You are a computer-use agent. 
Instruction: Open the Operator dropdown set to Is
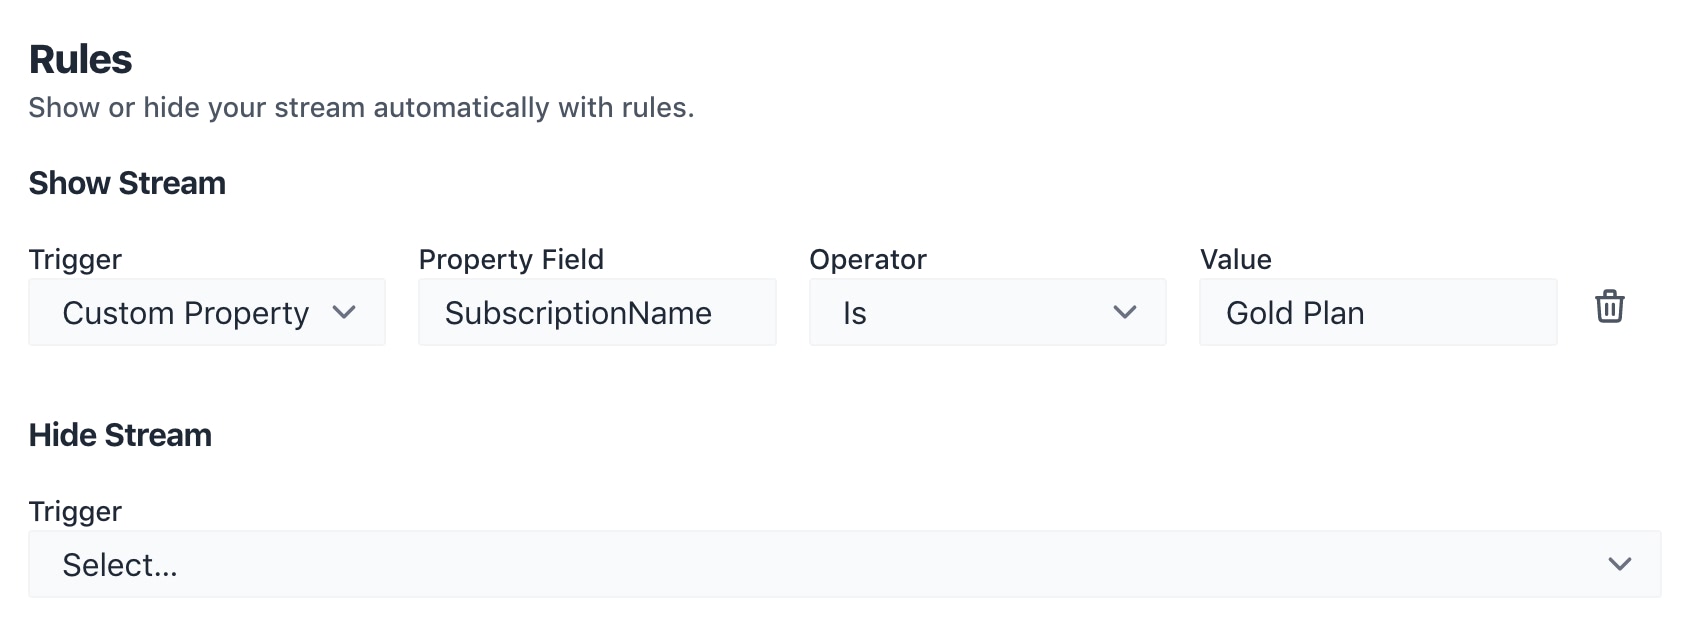pos(986,313)
